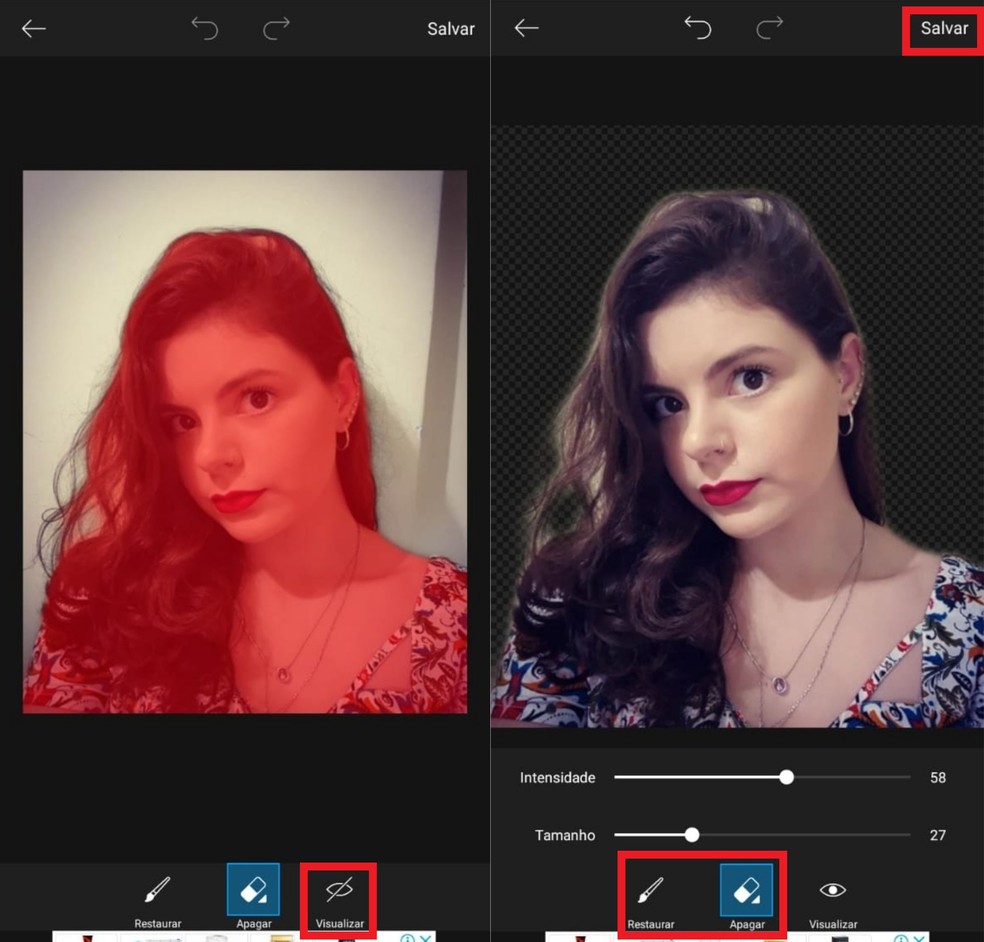Select the Restaurar brush tool in left panel
The width and height of the screenshot is (984, 942).
[x=156, y=898]
